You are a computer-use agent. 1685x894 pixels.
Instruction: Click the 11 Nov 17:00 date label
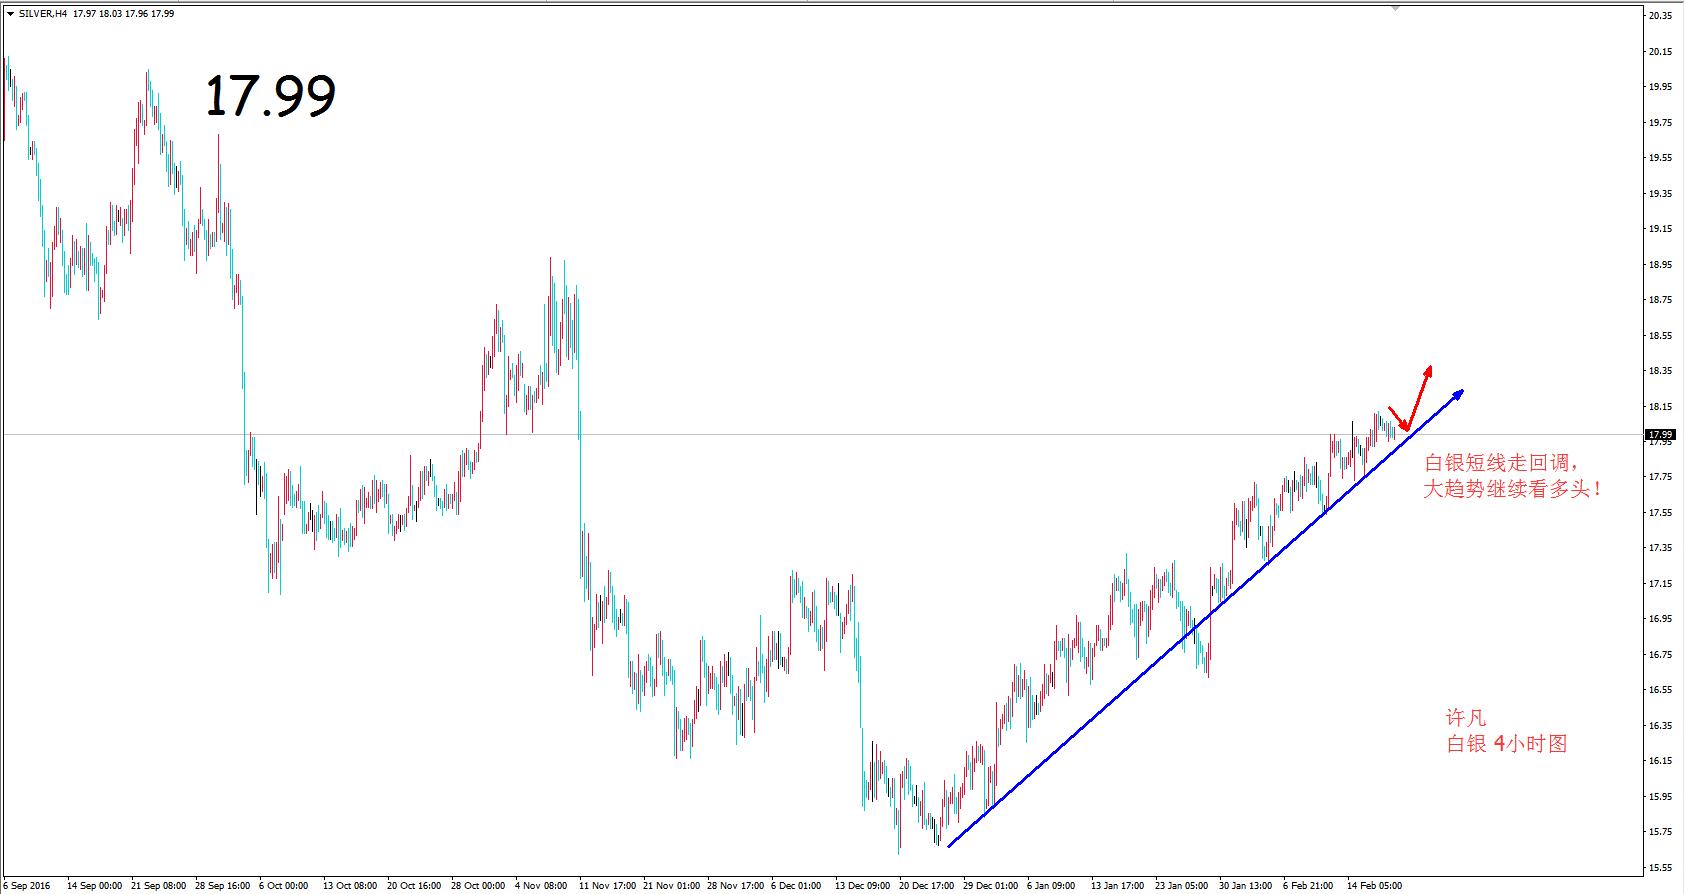606,886
